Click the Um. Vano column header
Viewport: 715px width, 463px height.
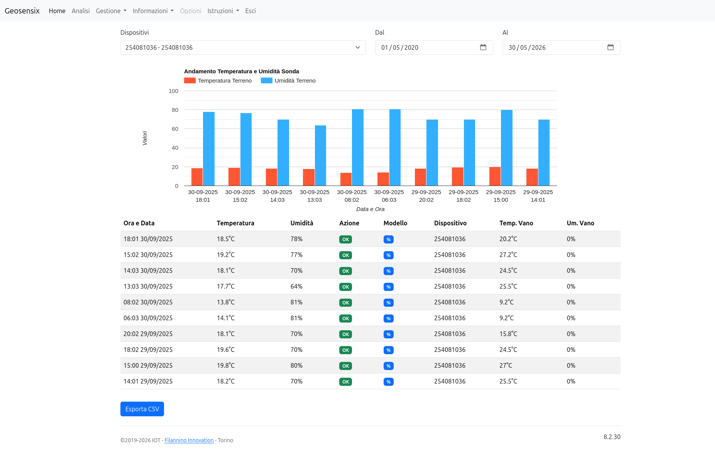pyautogui.click(x=580, y=224)
